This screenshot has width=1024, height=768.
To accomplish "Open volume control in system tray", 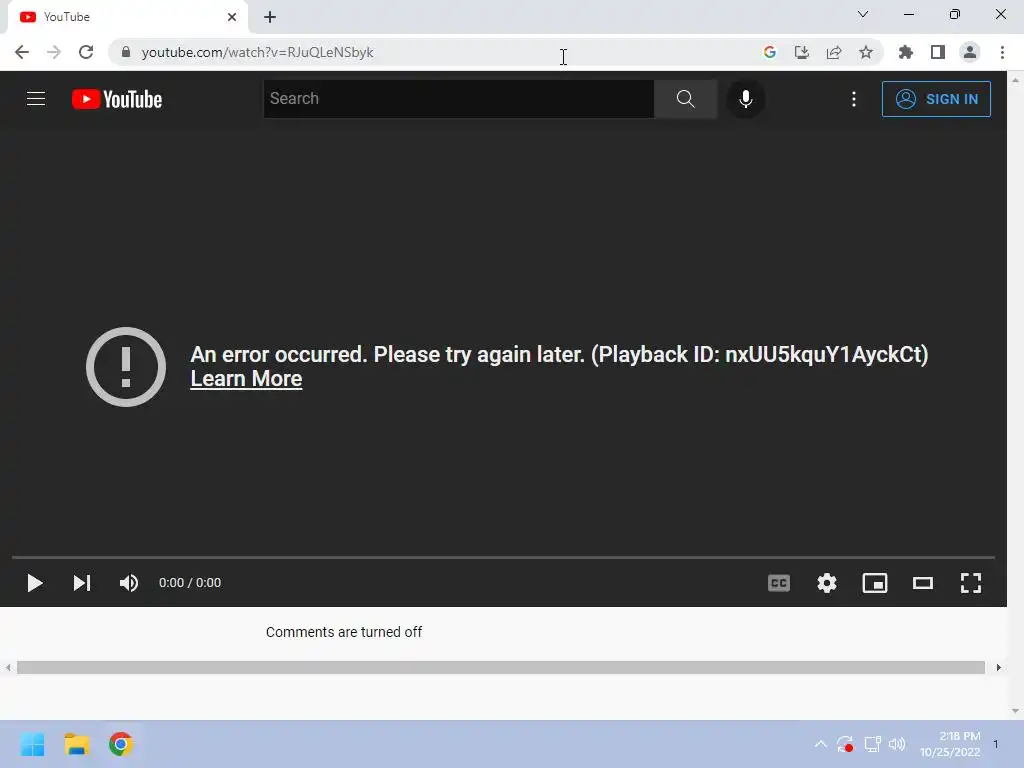I will pos(897,744).
